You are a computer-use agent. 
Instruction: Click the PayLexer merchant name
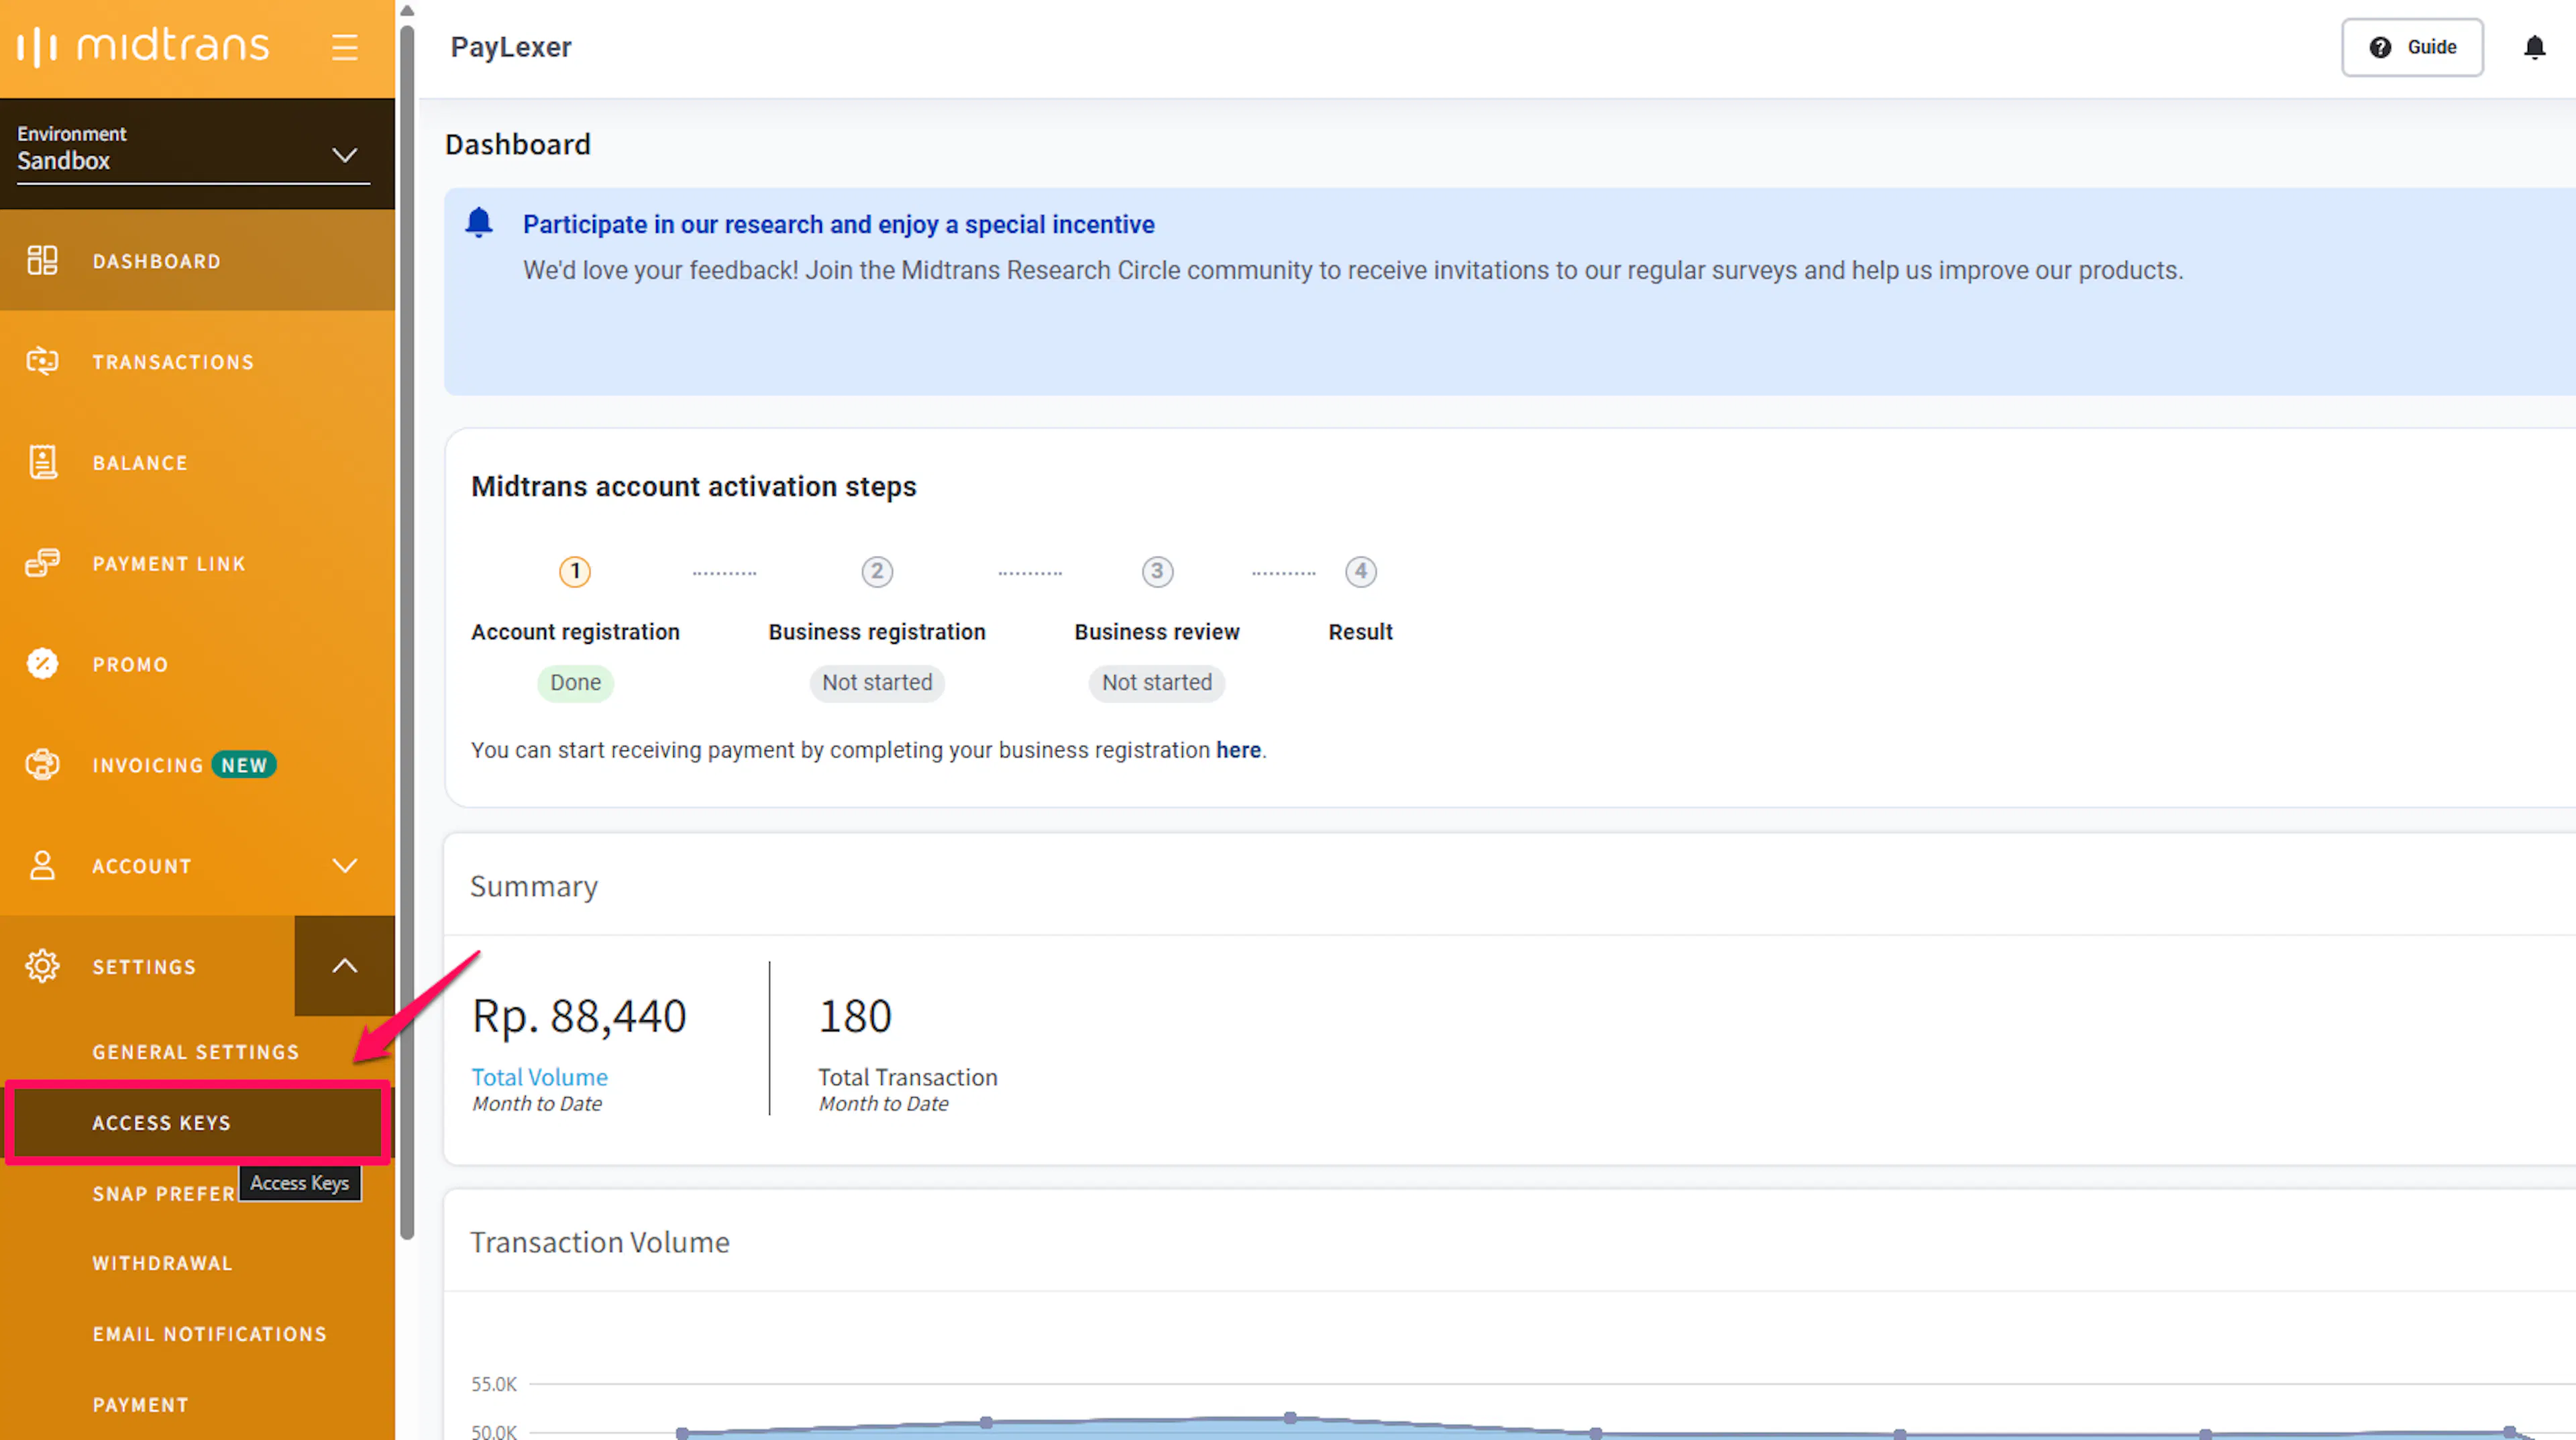511,47
